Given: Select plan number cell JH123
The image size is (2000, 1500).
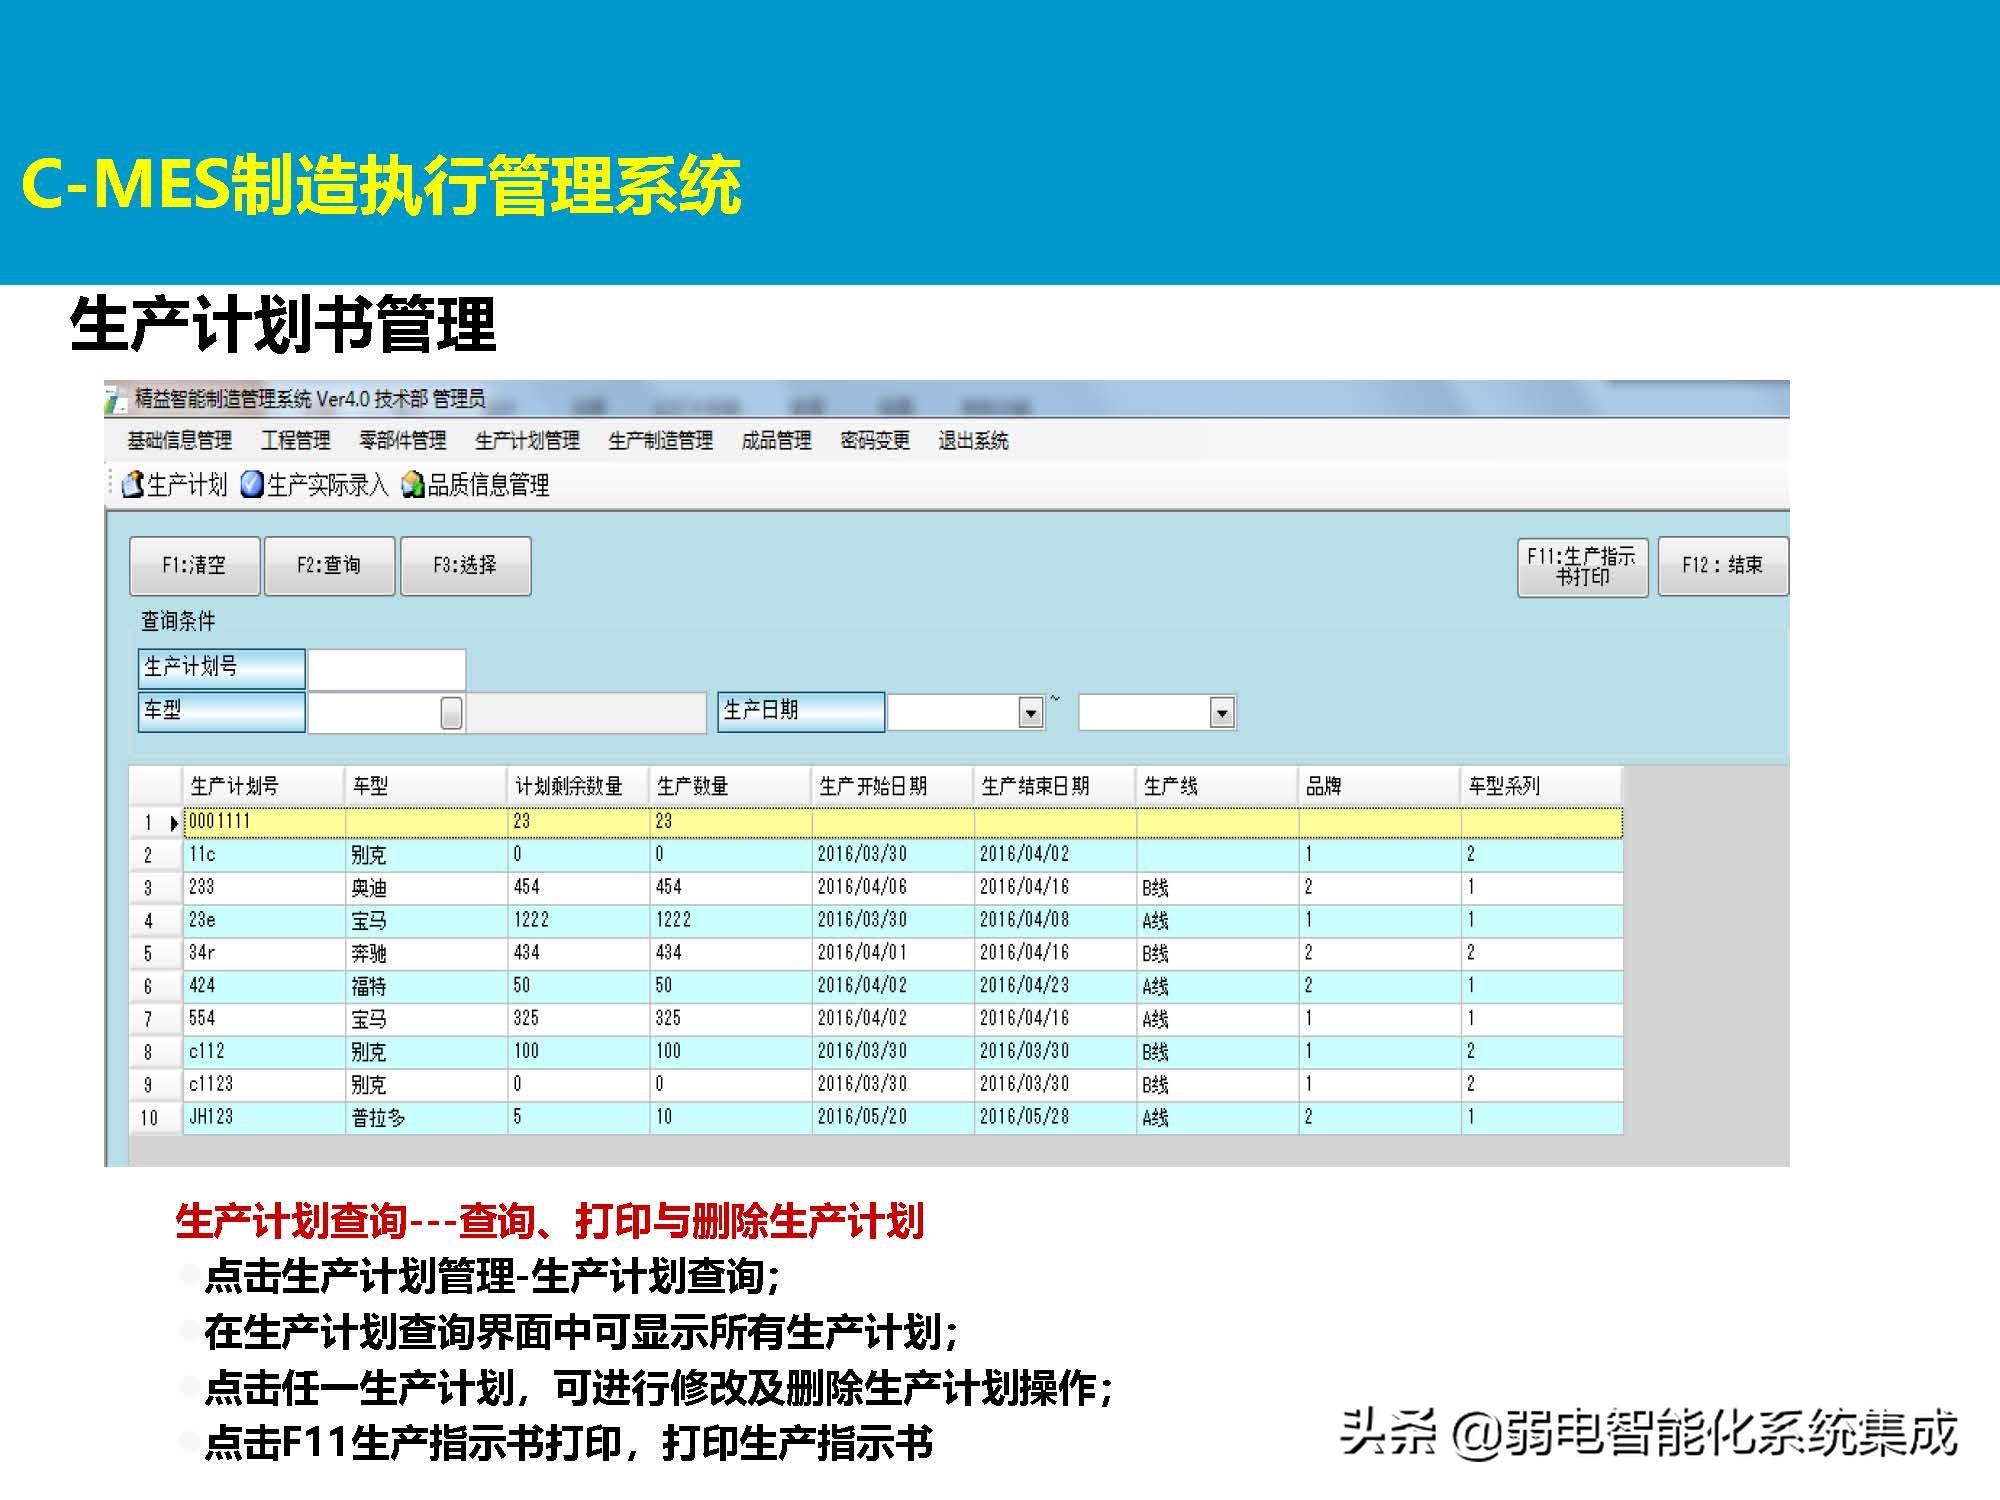Looking at the screenshot, I should pyautogui.click(x=264, y=1118).
